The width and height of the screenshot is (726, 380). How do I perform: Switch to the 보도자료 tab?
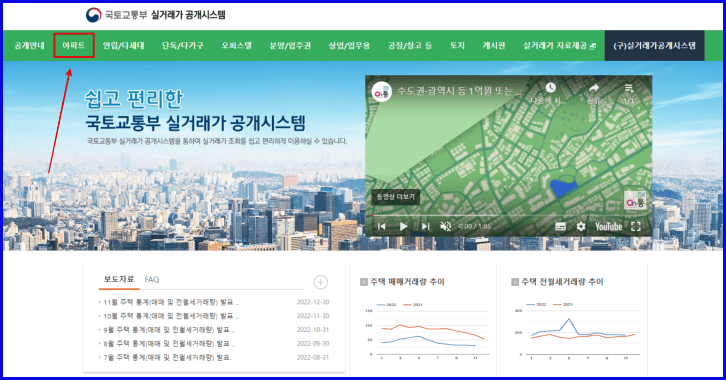[x=119, y=279]
